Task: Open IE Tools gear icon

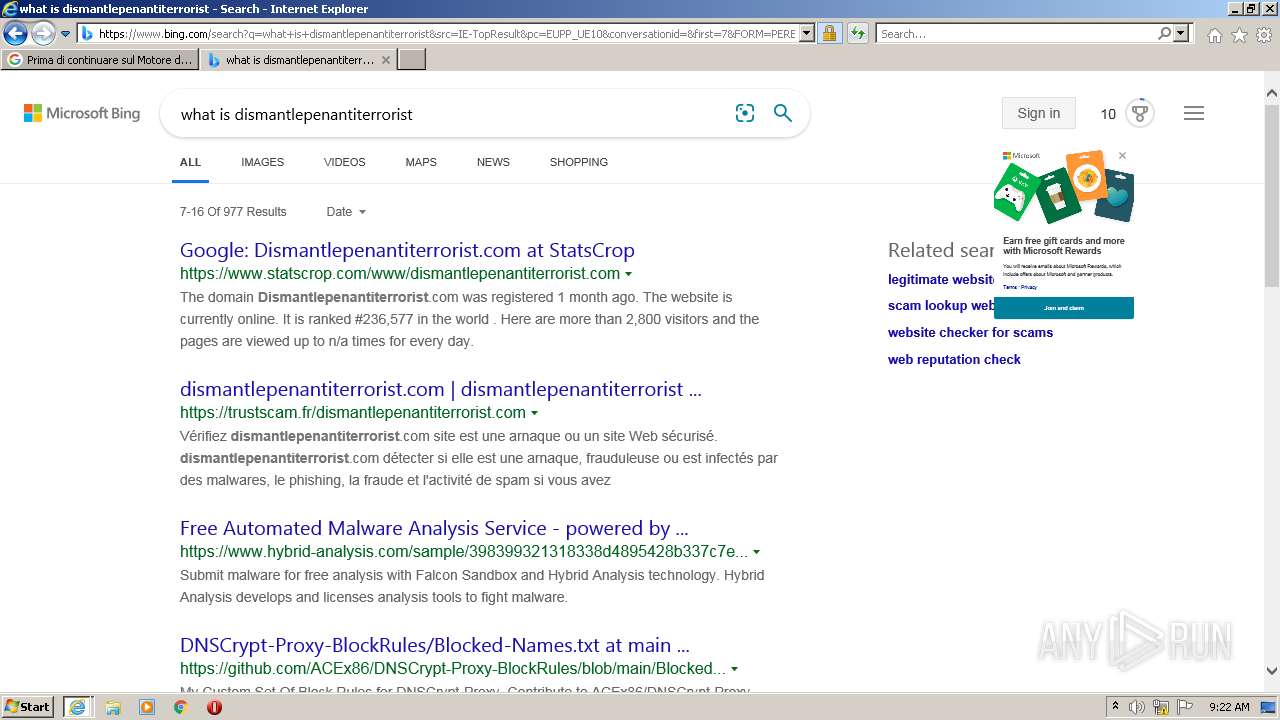Action: (1264, 35)
